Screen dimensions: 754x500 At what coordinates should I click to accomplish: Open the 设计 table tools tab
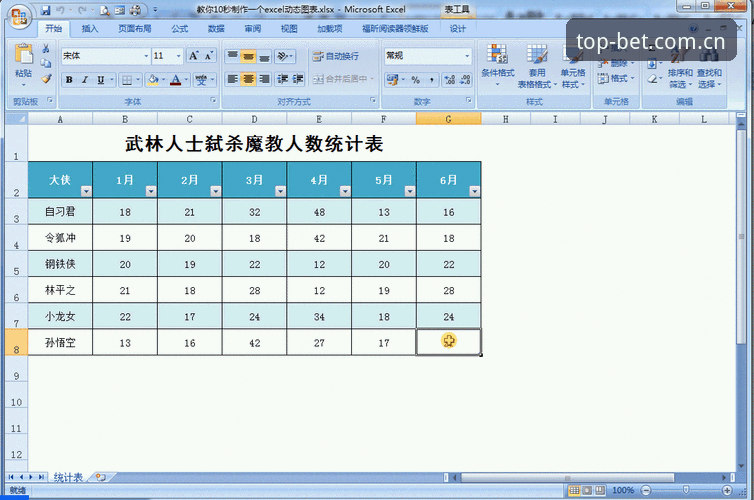coord(457,29)
